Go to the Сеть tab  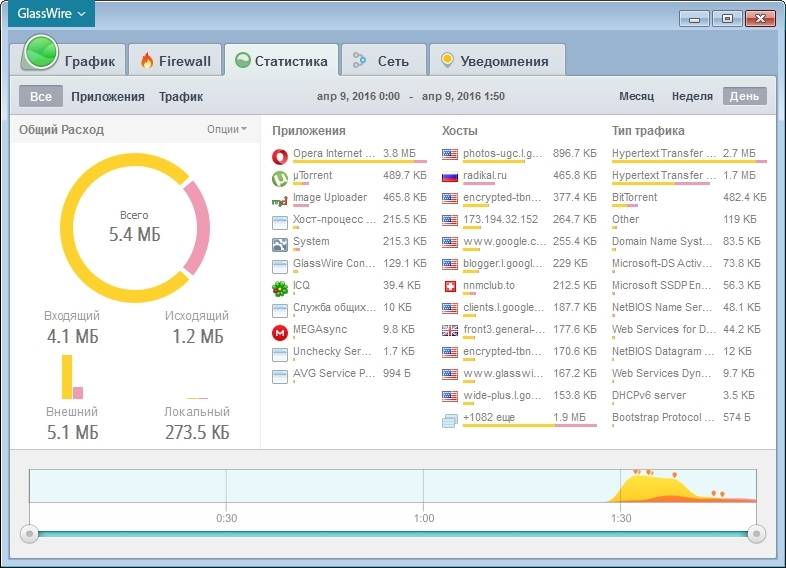click(383, 61)
